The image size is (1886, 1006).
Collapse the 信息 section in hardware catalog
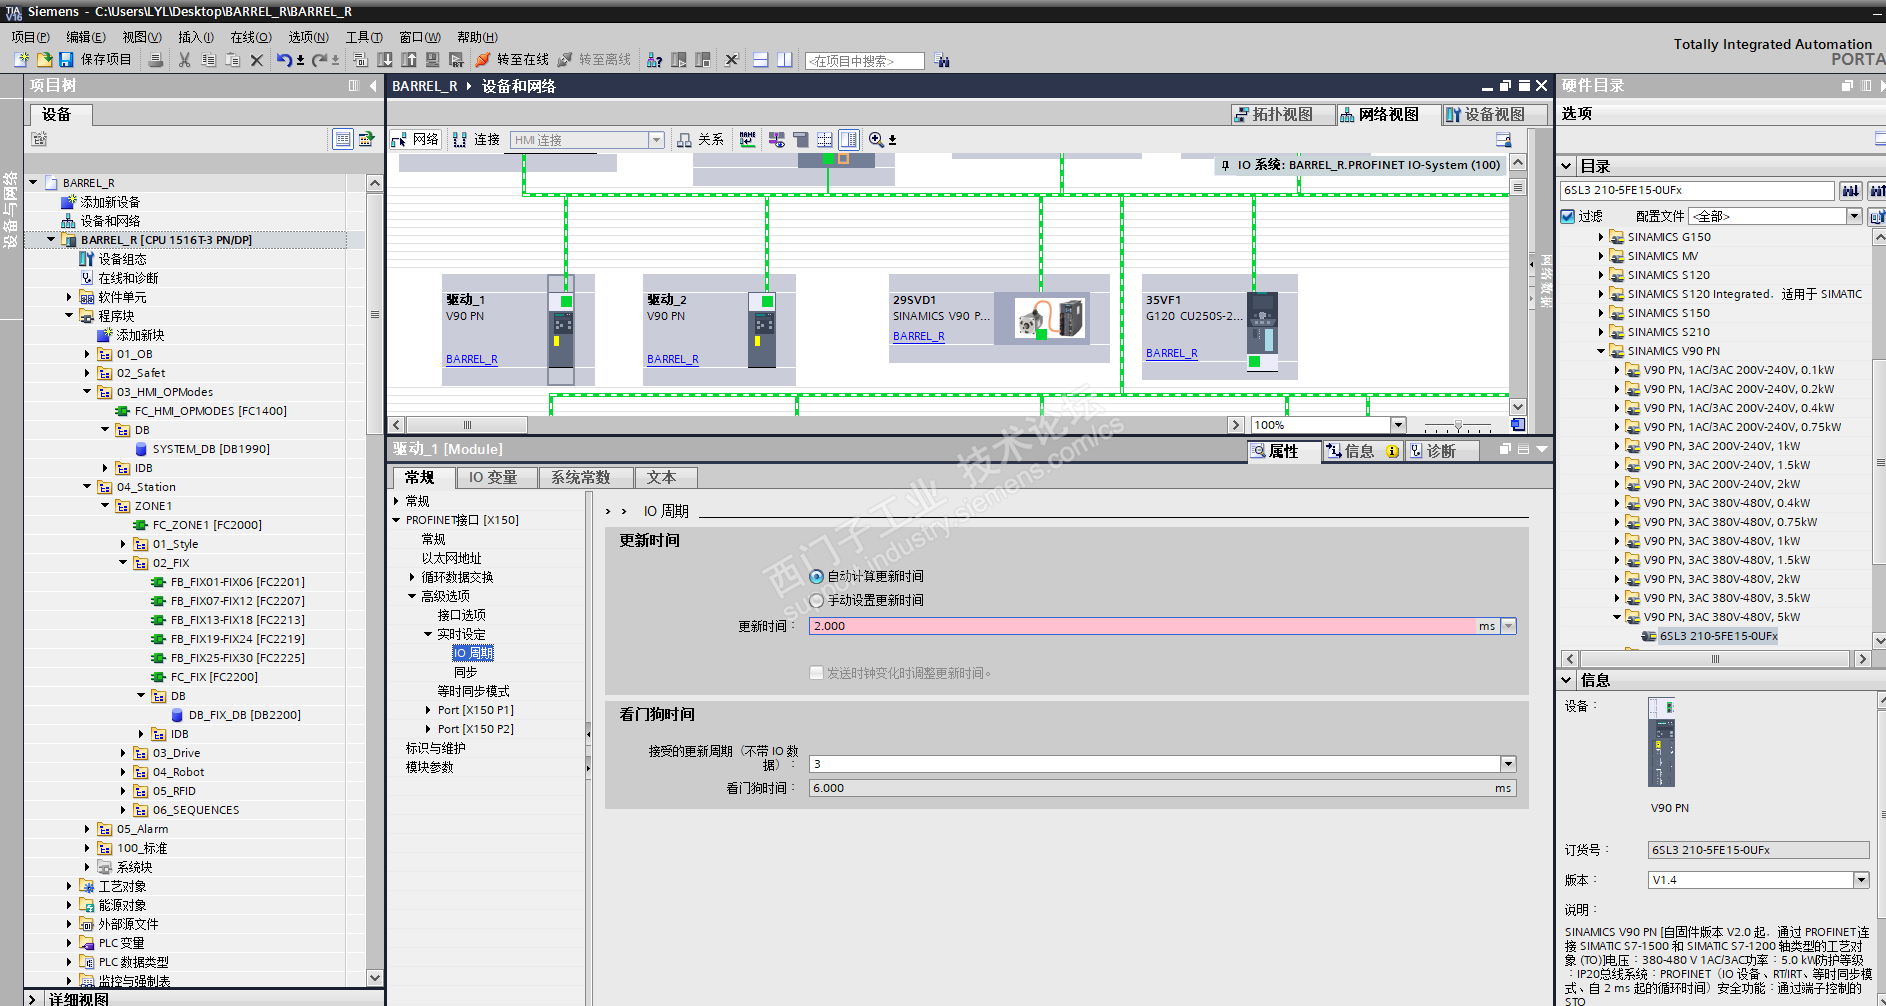(1567, 680)
